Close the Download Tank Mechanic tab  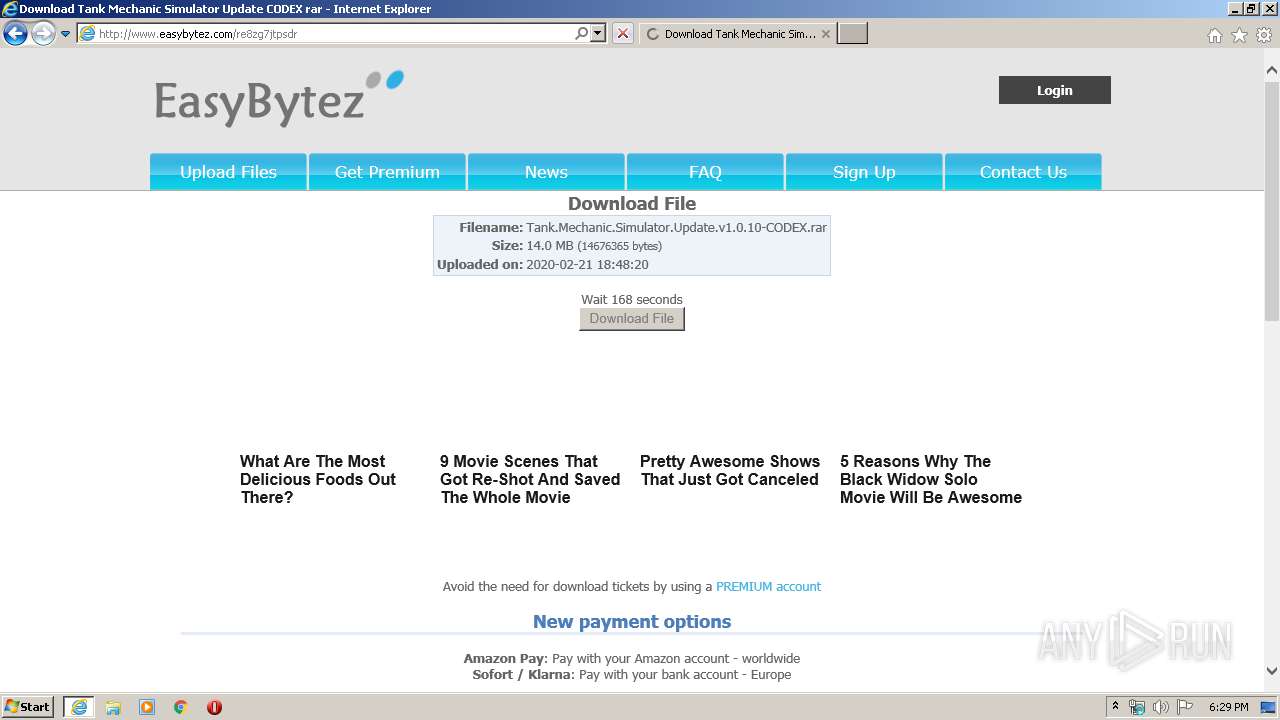pos(825,33)
